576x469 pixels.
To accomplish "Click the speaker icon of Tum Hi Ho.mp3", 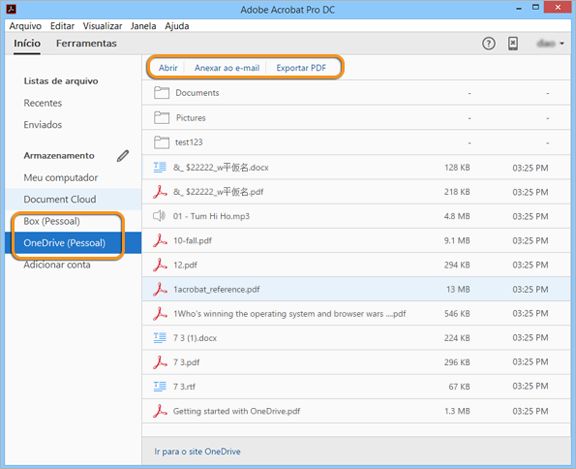I will pos(159,216).
